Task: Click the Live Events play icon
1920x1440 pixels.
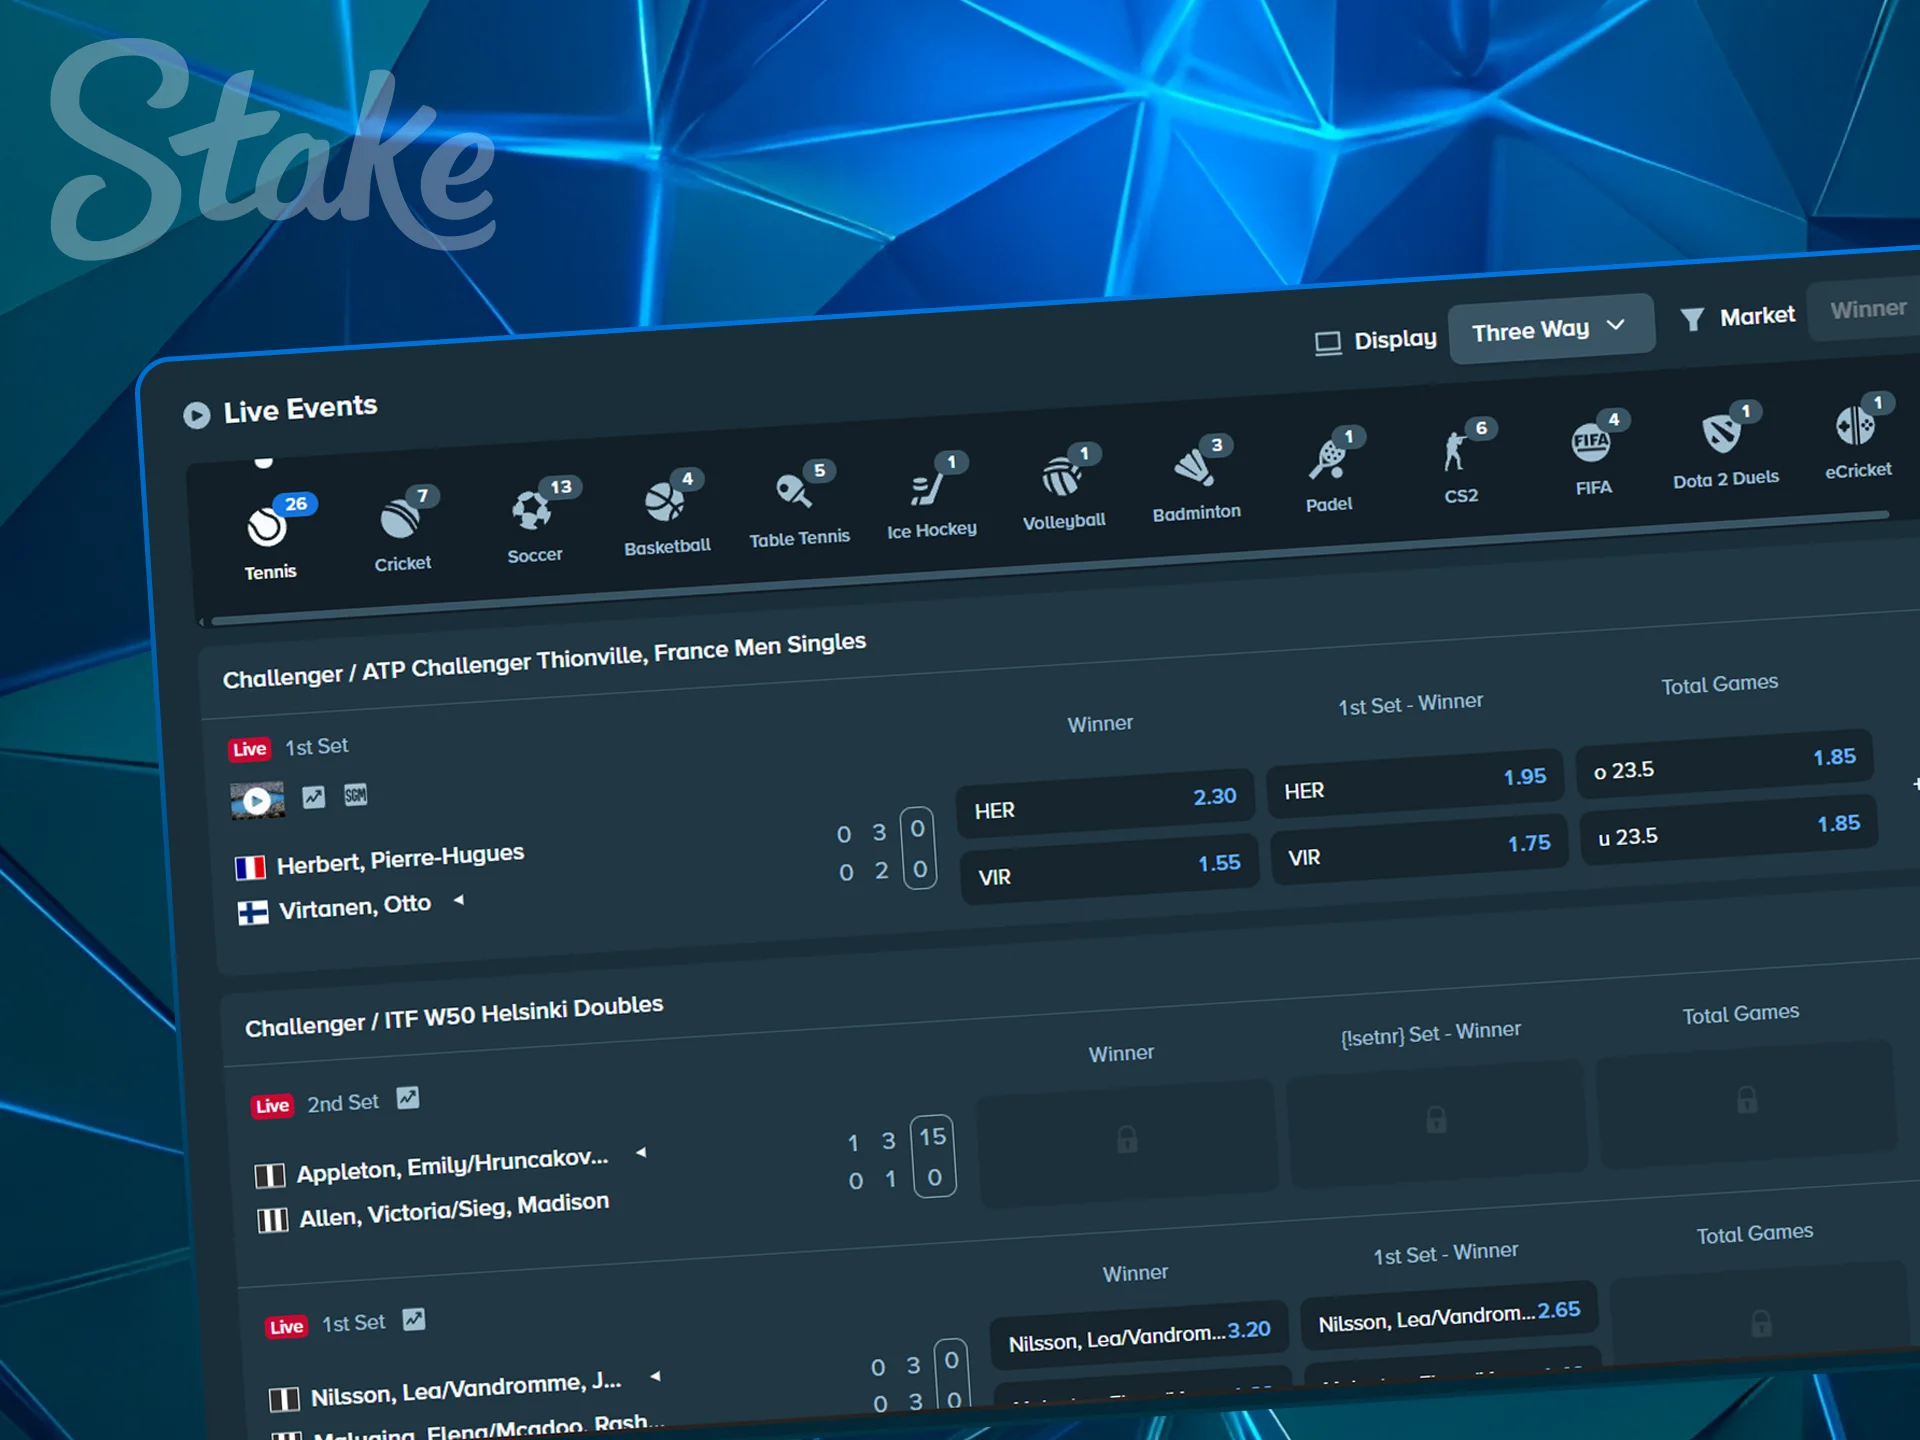Action: point(197,415)
